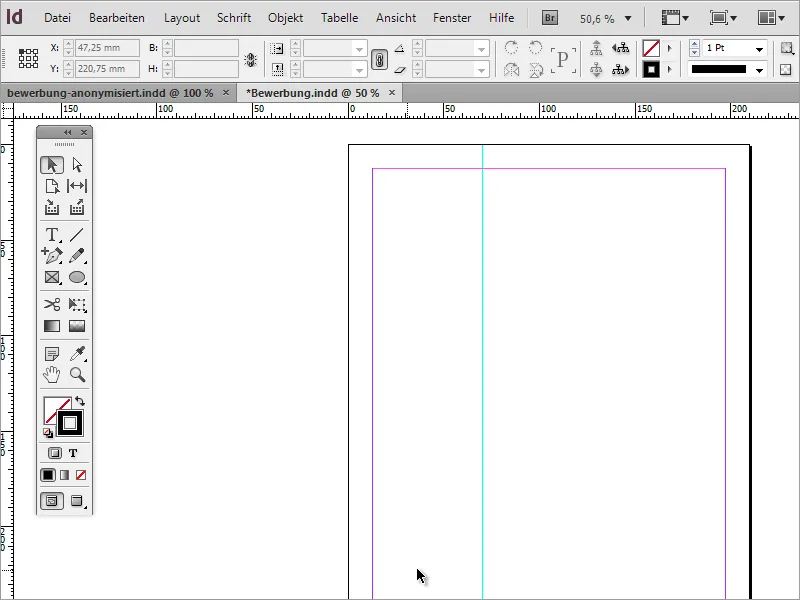
Task: Open the rotation angle dropdown
Action: point(481,49)
